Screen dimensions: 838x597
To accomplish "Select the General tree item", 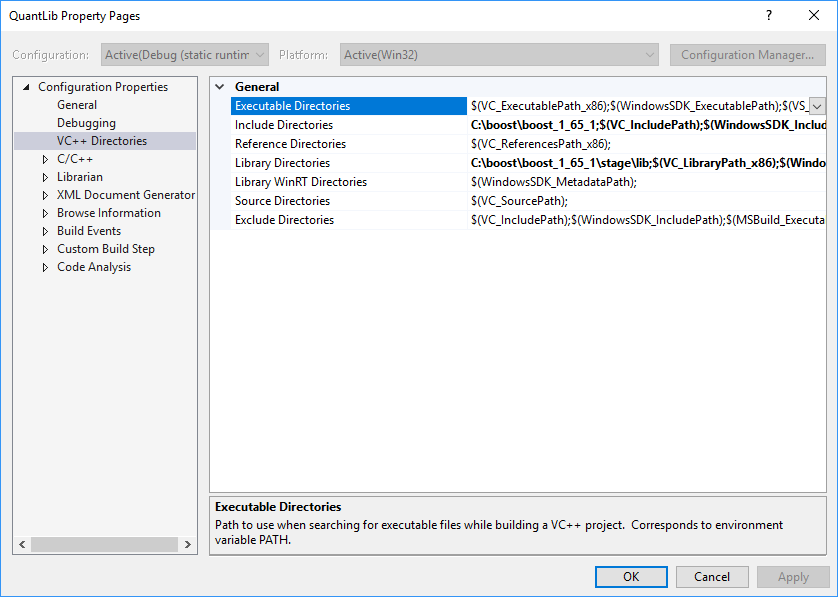I will pos(77,105).
